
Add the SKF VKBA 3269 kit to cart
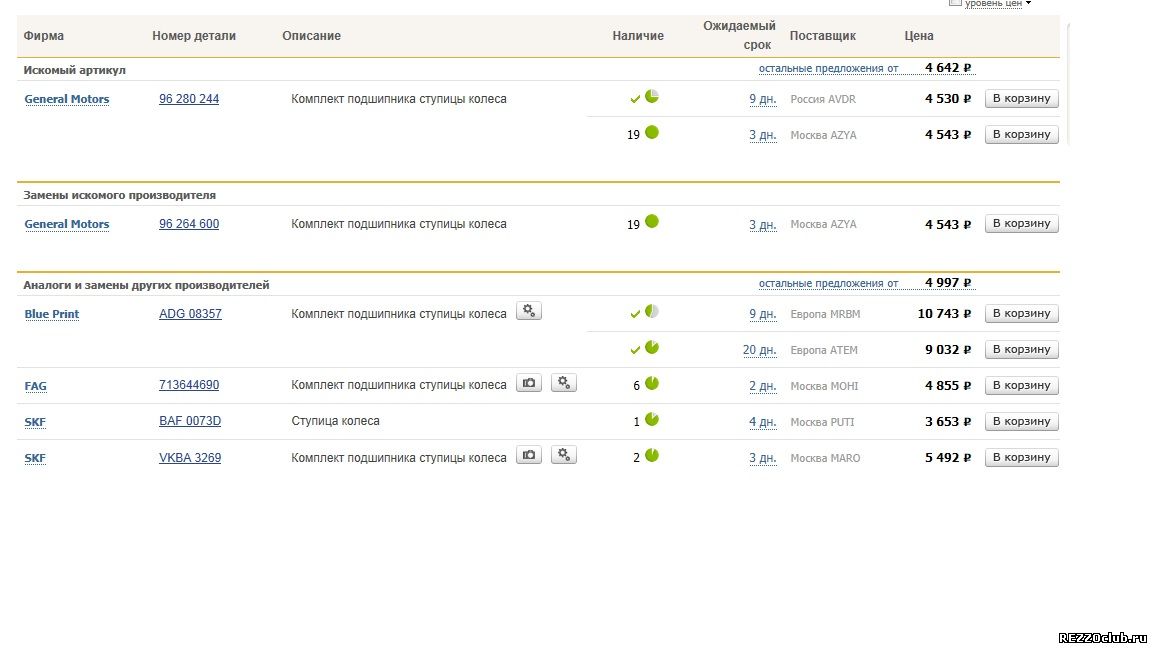pyautogui.click(x=1021, y=458)
